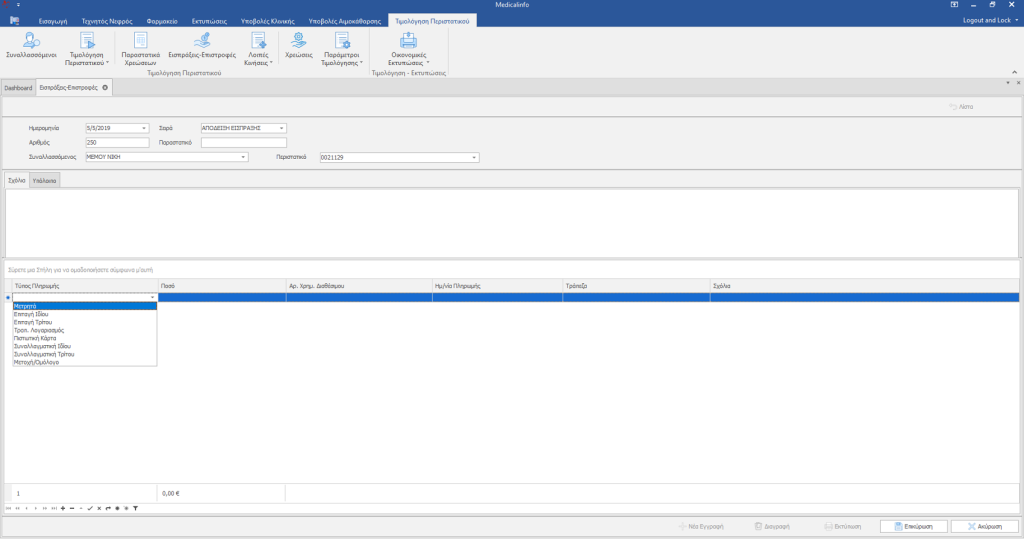
Task: Open the Σειρά combo box
Action: pyautogui.click(x=282, y=128)
